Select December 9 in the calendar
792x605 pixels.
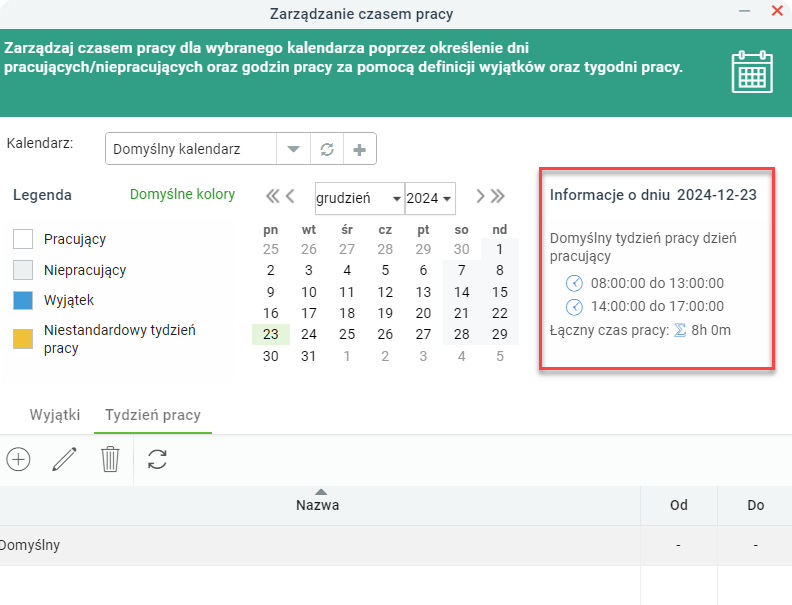(x=271, y=292)
